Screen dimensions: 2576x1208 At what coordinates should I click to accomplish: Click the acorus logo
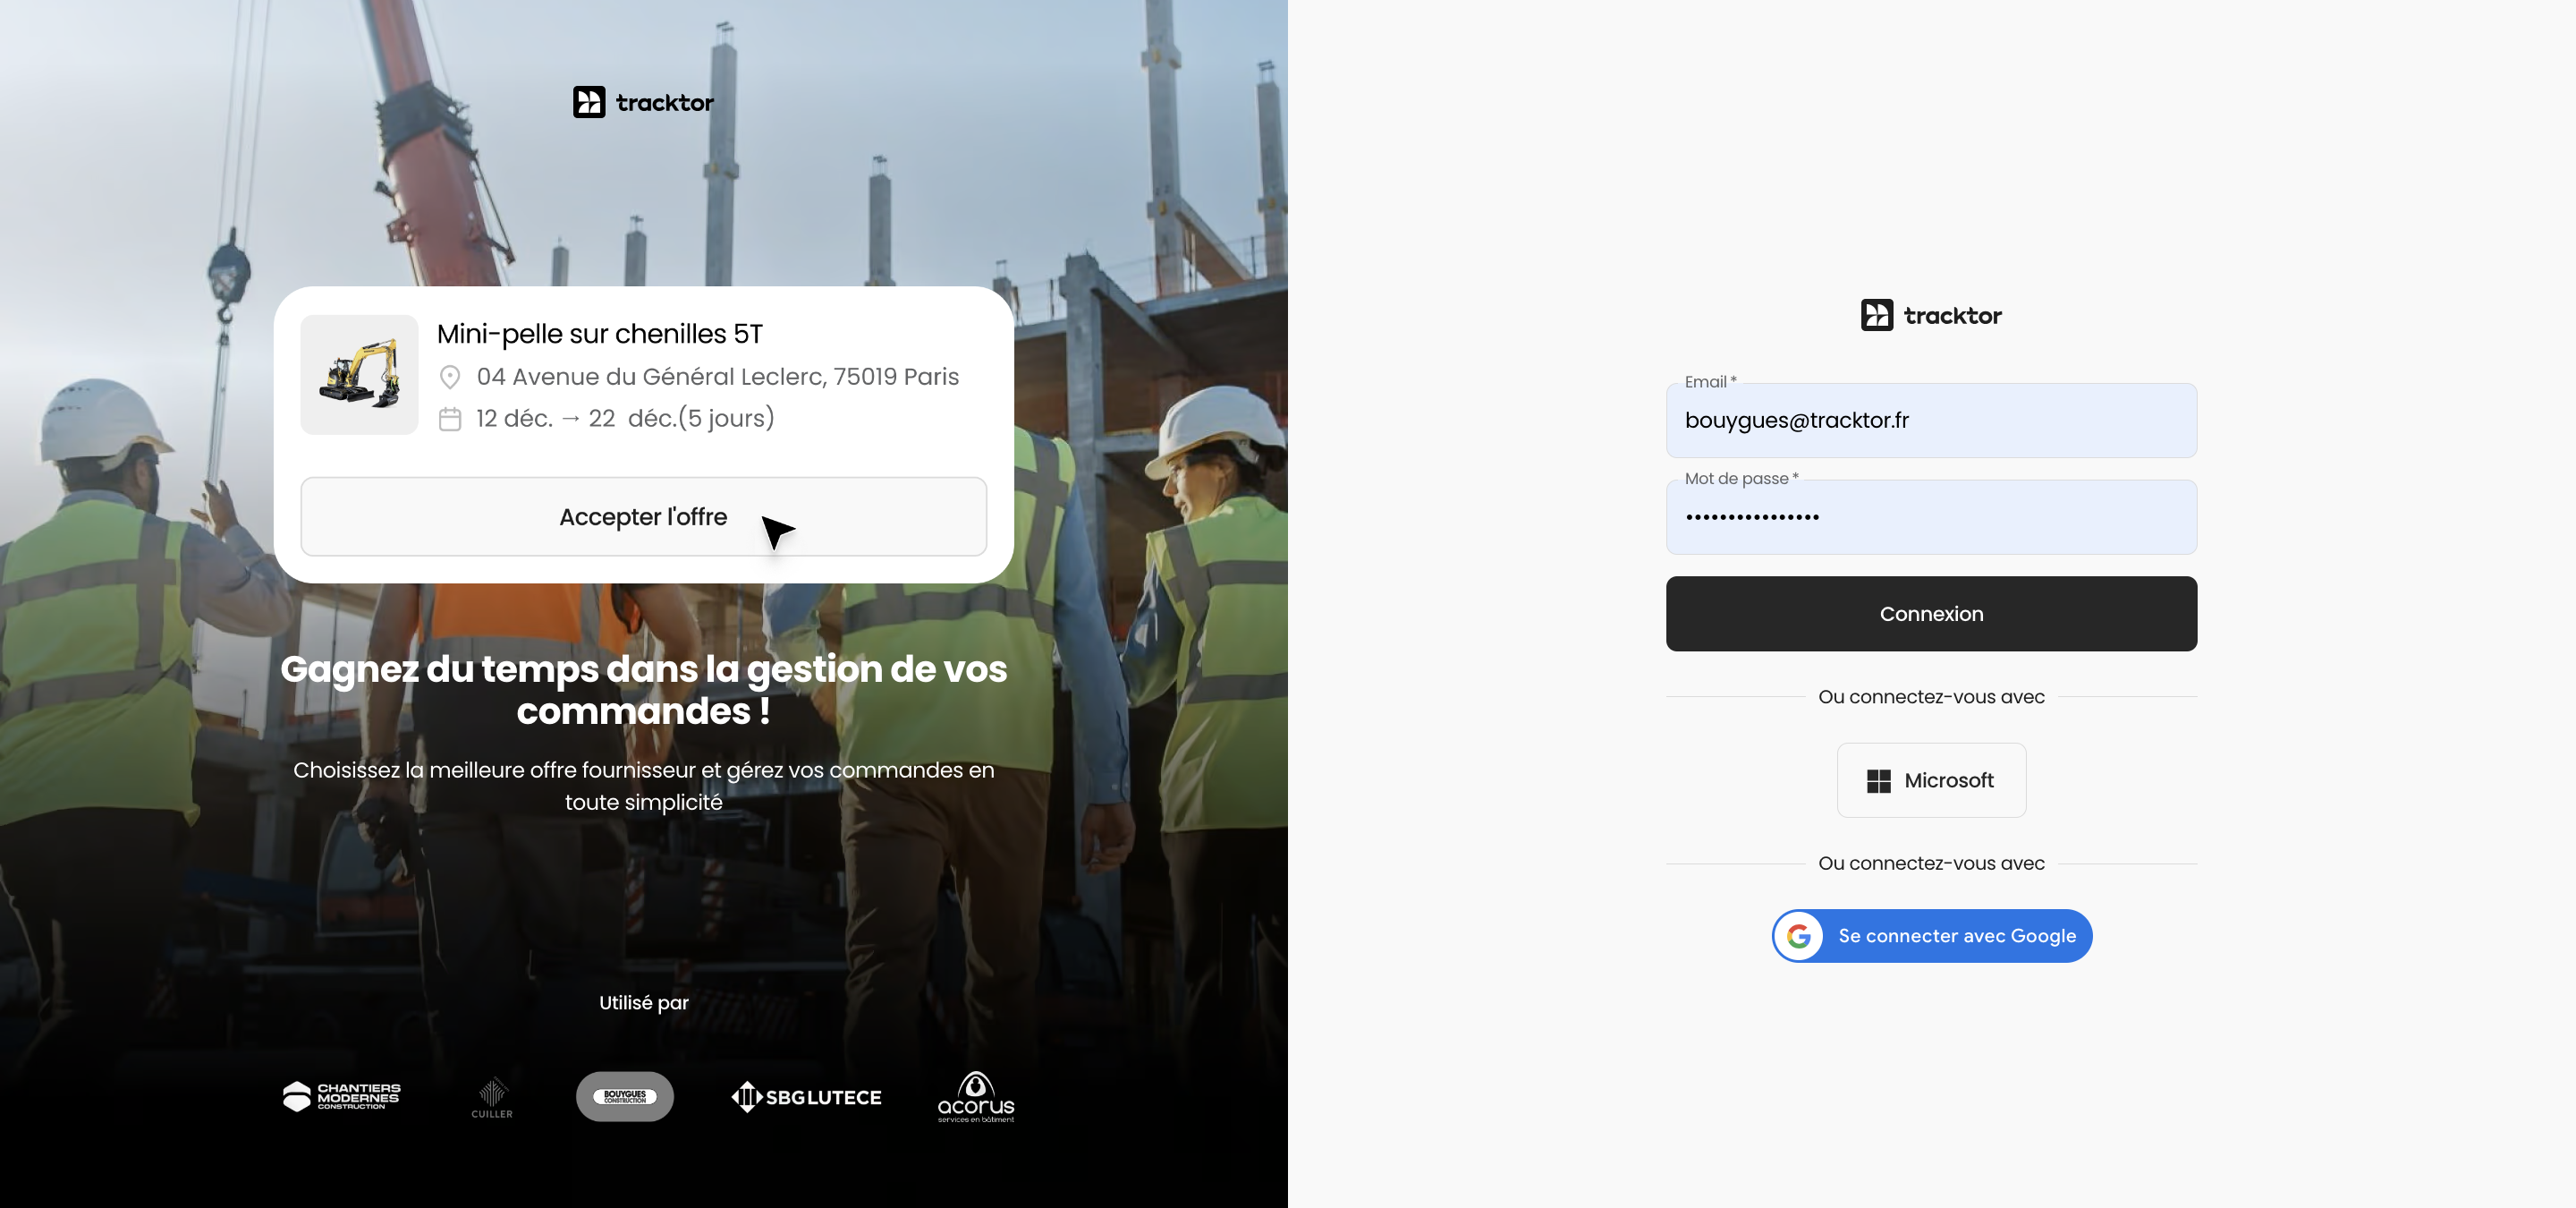click(x=976, y=1097)
